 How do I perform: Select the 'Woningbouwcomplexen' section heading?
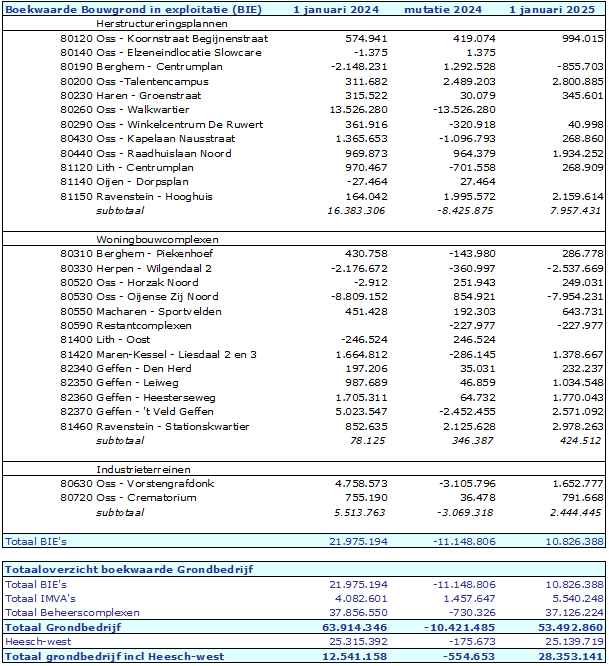[158, 240]
